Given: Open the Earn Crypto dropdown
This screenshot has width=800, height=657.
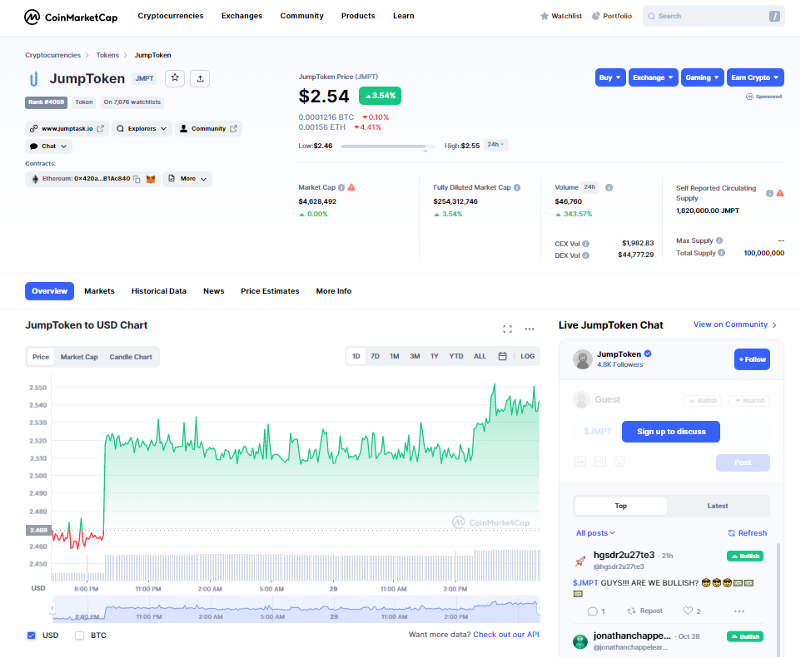Looking at the screenshot, I should [x=755, y=78].
